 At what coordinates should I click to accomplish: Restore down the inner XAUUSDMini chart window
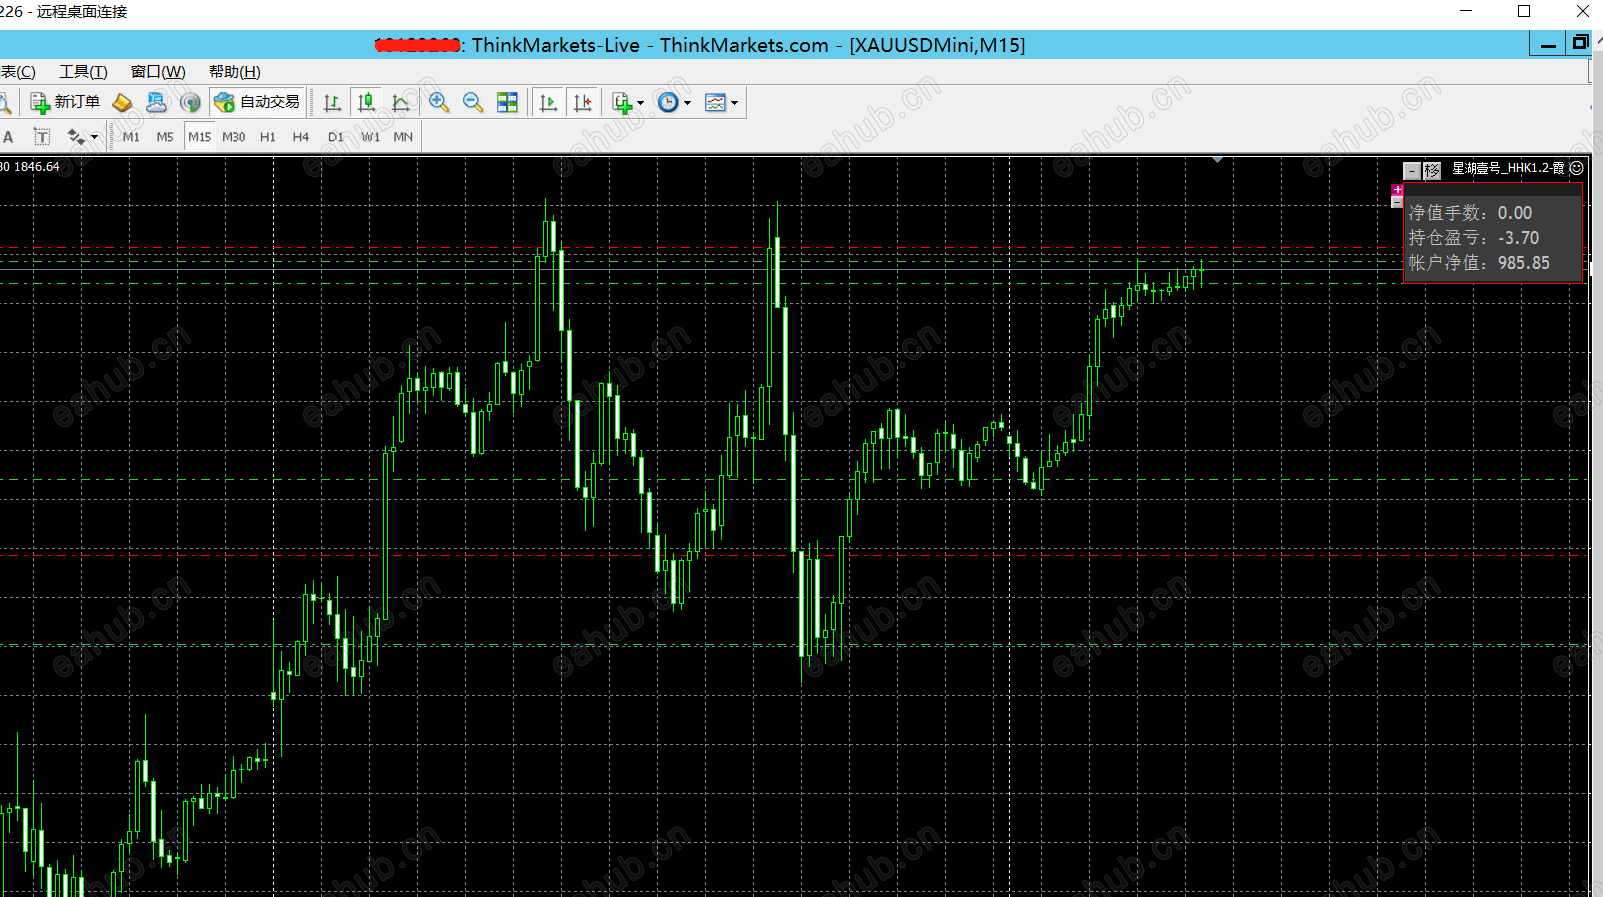pos(1580,43)
